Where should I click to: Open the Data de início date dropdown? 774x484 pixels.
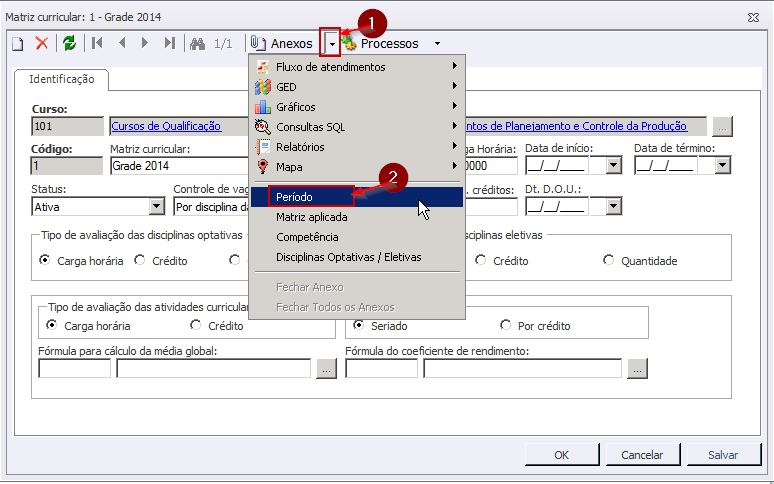click(x=612, y=166)
